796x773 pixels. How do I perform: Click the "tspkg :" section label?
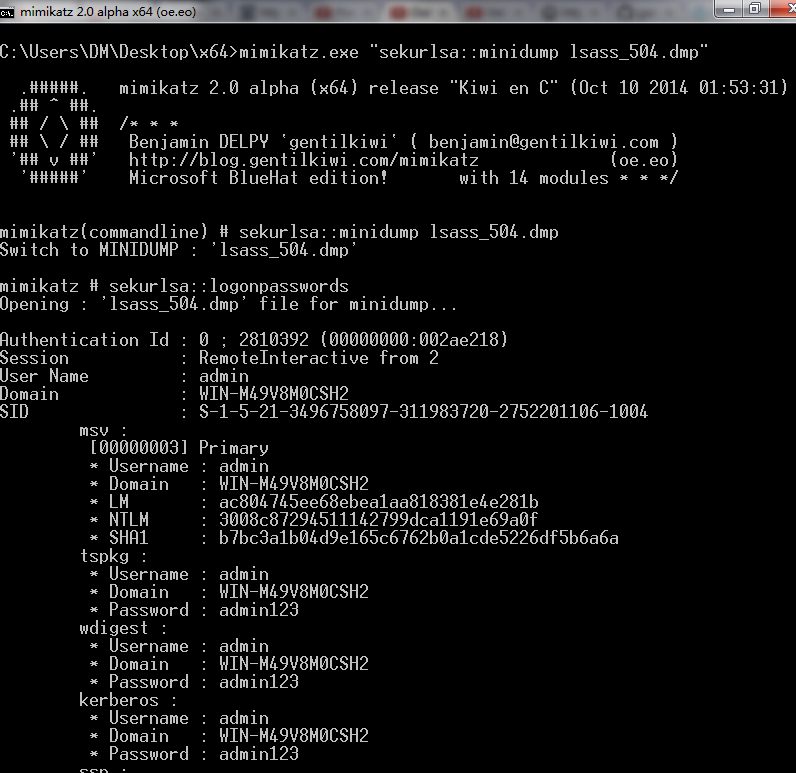[x=113, y=557]
